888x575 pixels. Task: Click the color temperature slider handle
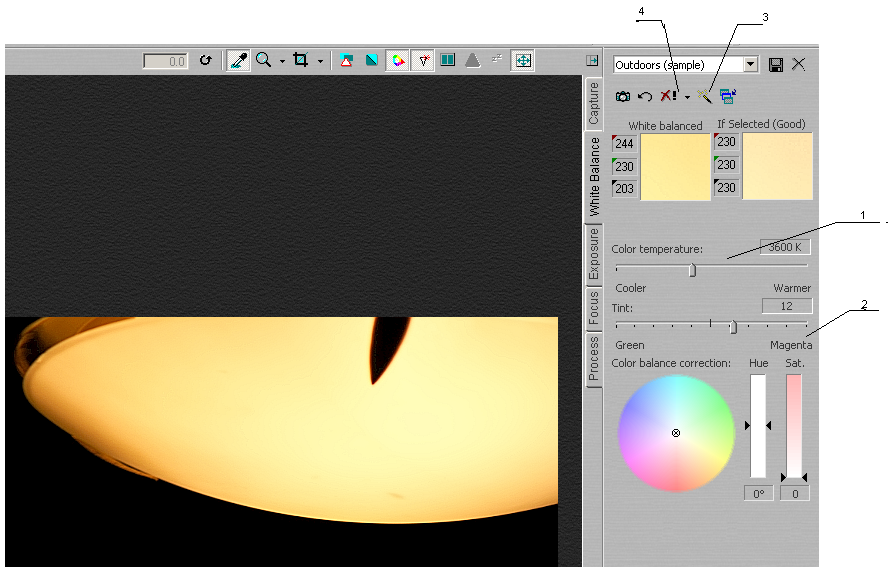[x=692, y=270]
